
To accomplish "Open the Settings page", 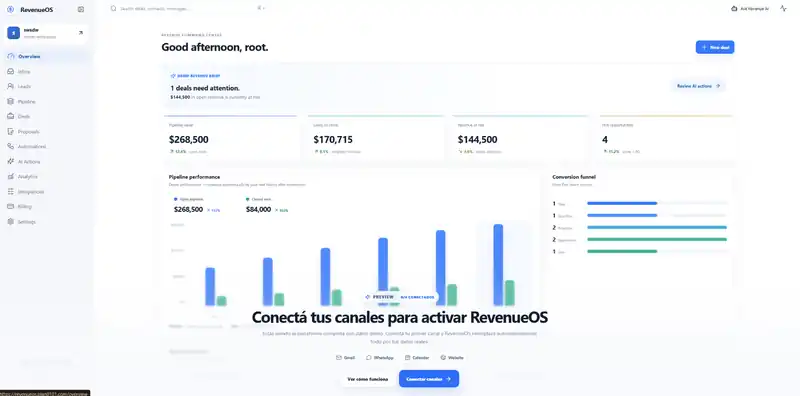I will [x=47, y=221].
